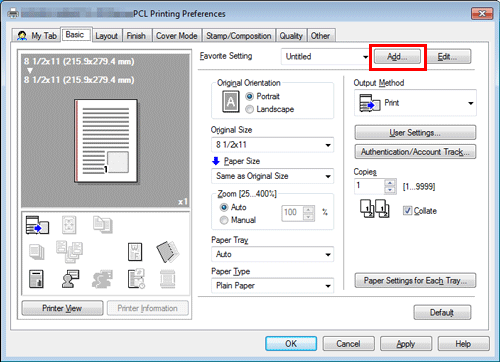Click the Apply button
Image resolution: width=500 pixels, height=362 pixels.
pyautogui.click(x=406, y=344)
